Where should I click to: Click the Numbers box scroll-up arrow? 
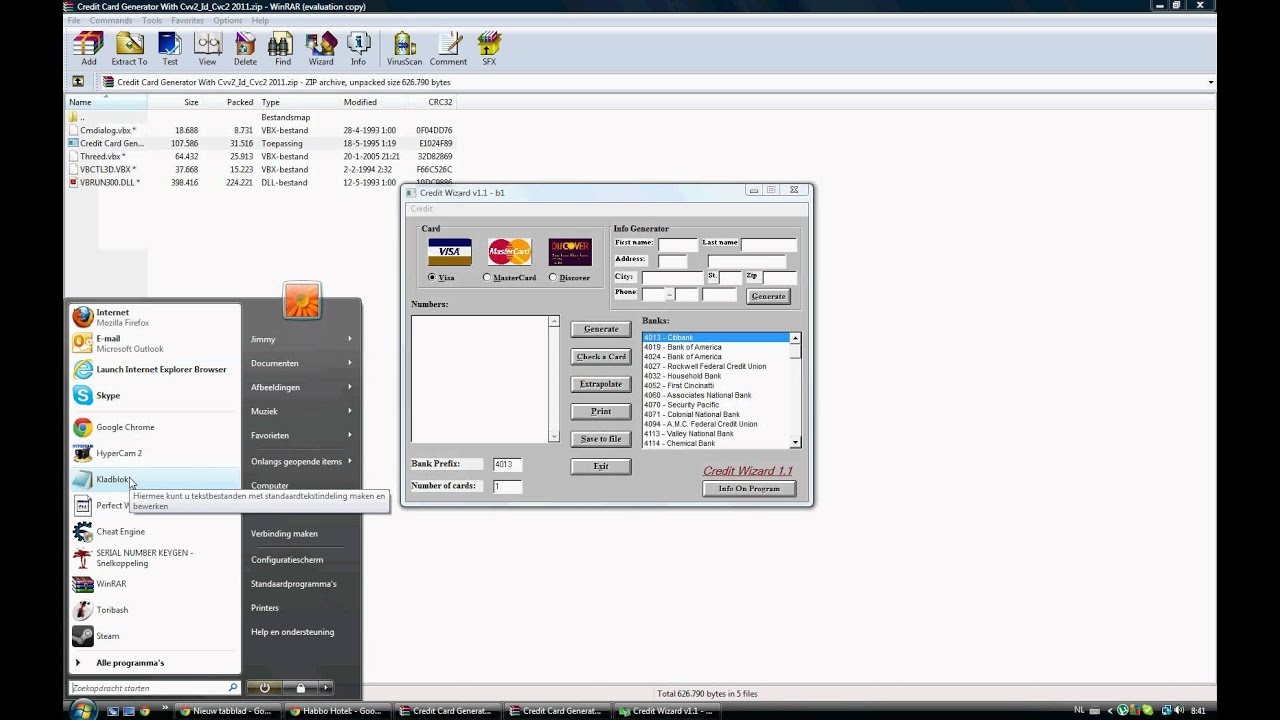[x=554, y=322]
